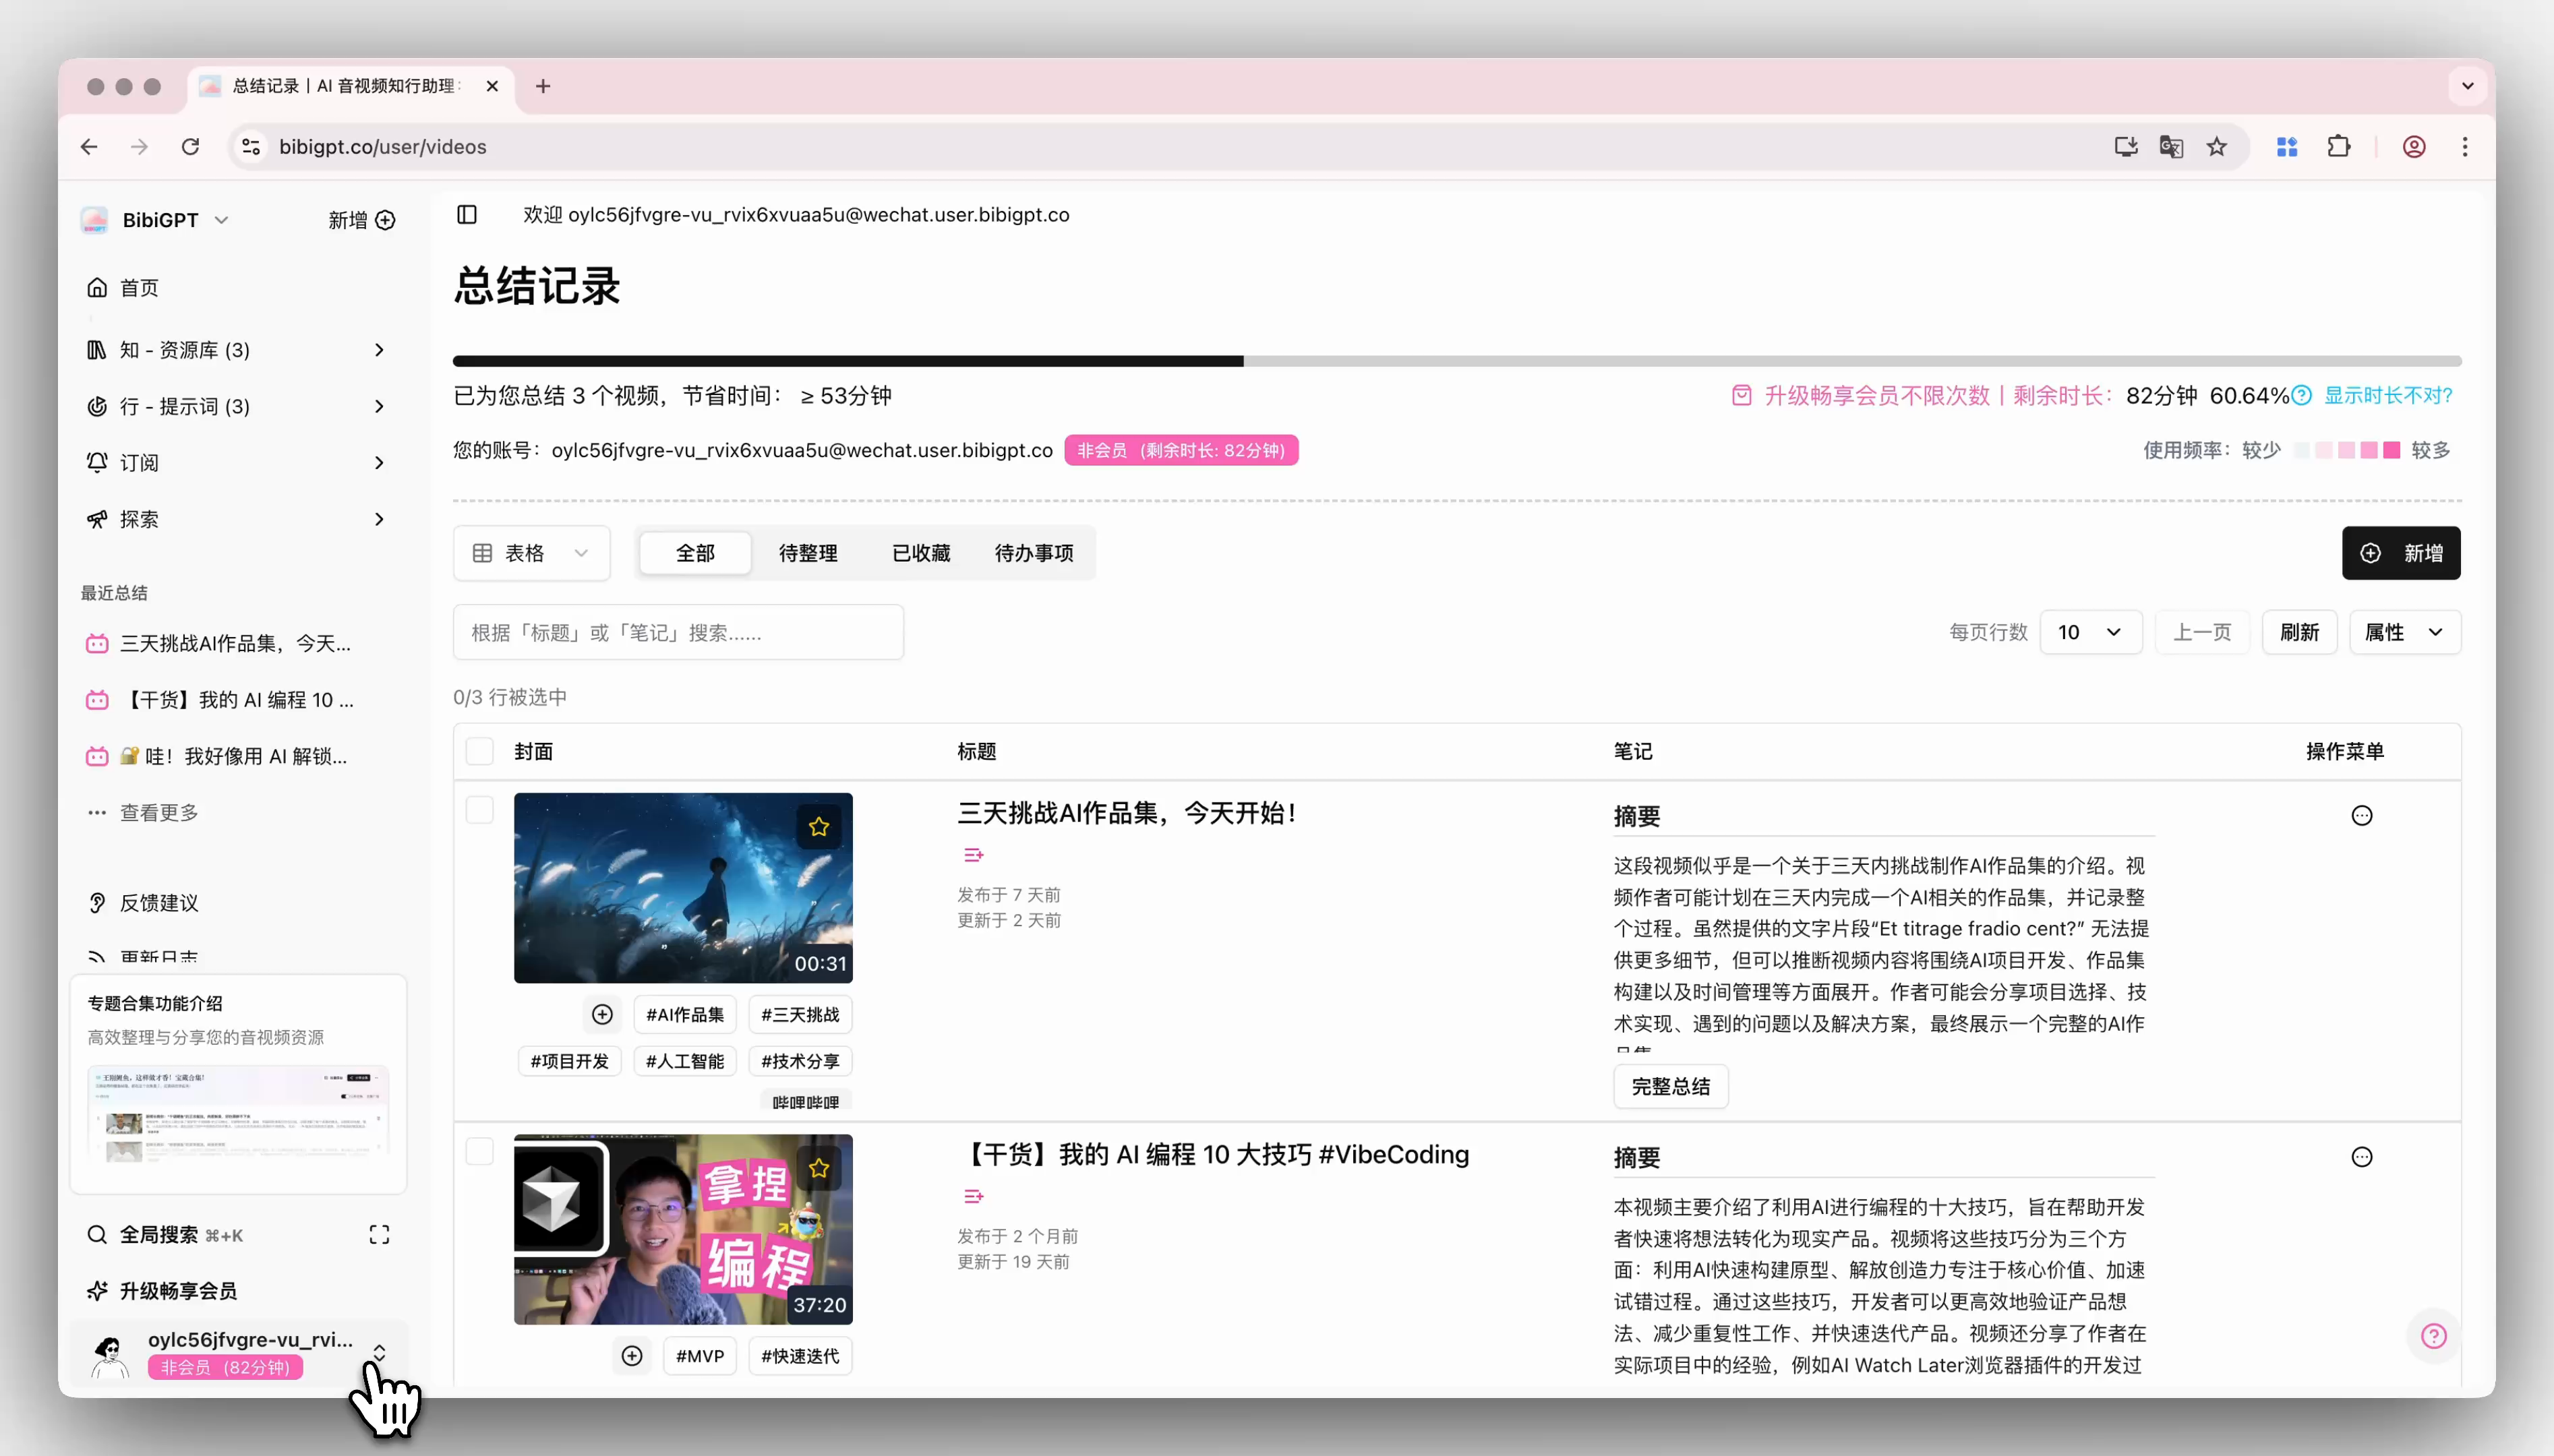Open action menu for 三天挑战AI作品集 row
2554x1456 pixels.
point(2361,816)
